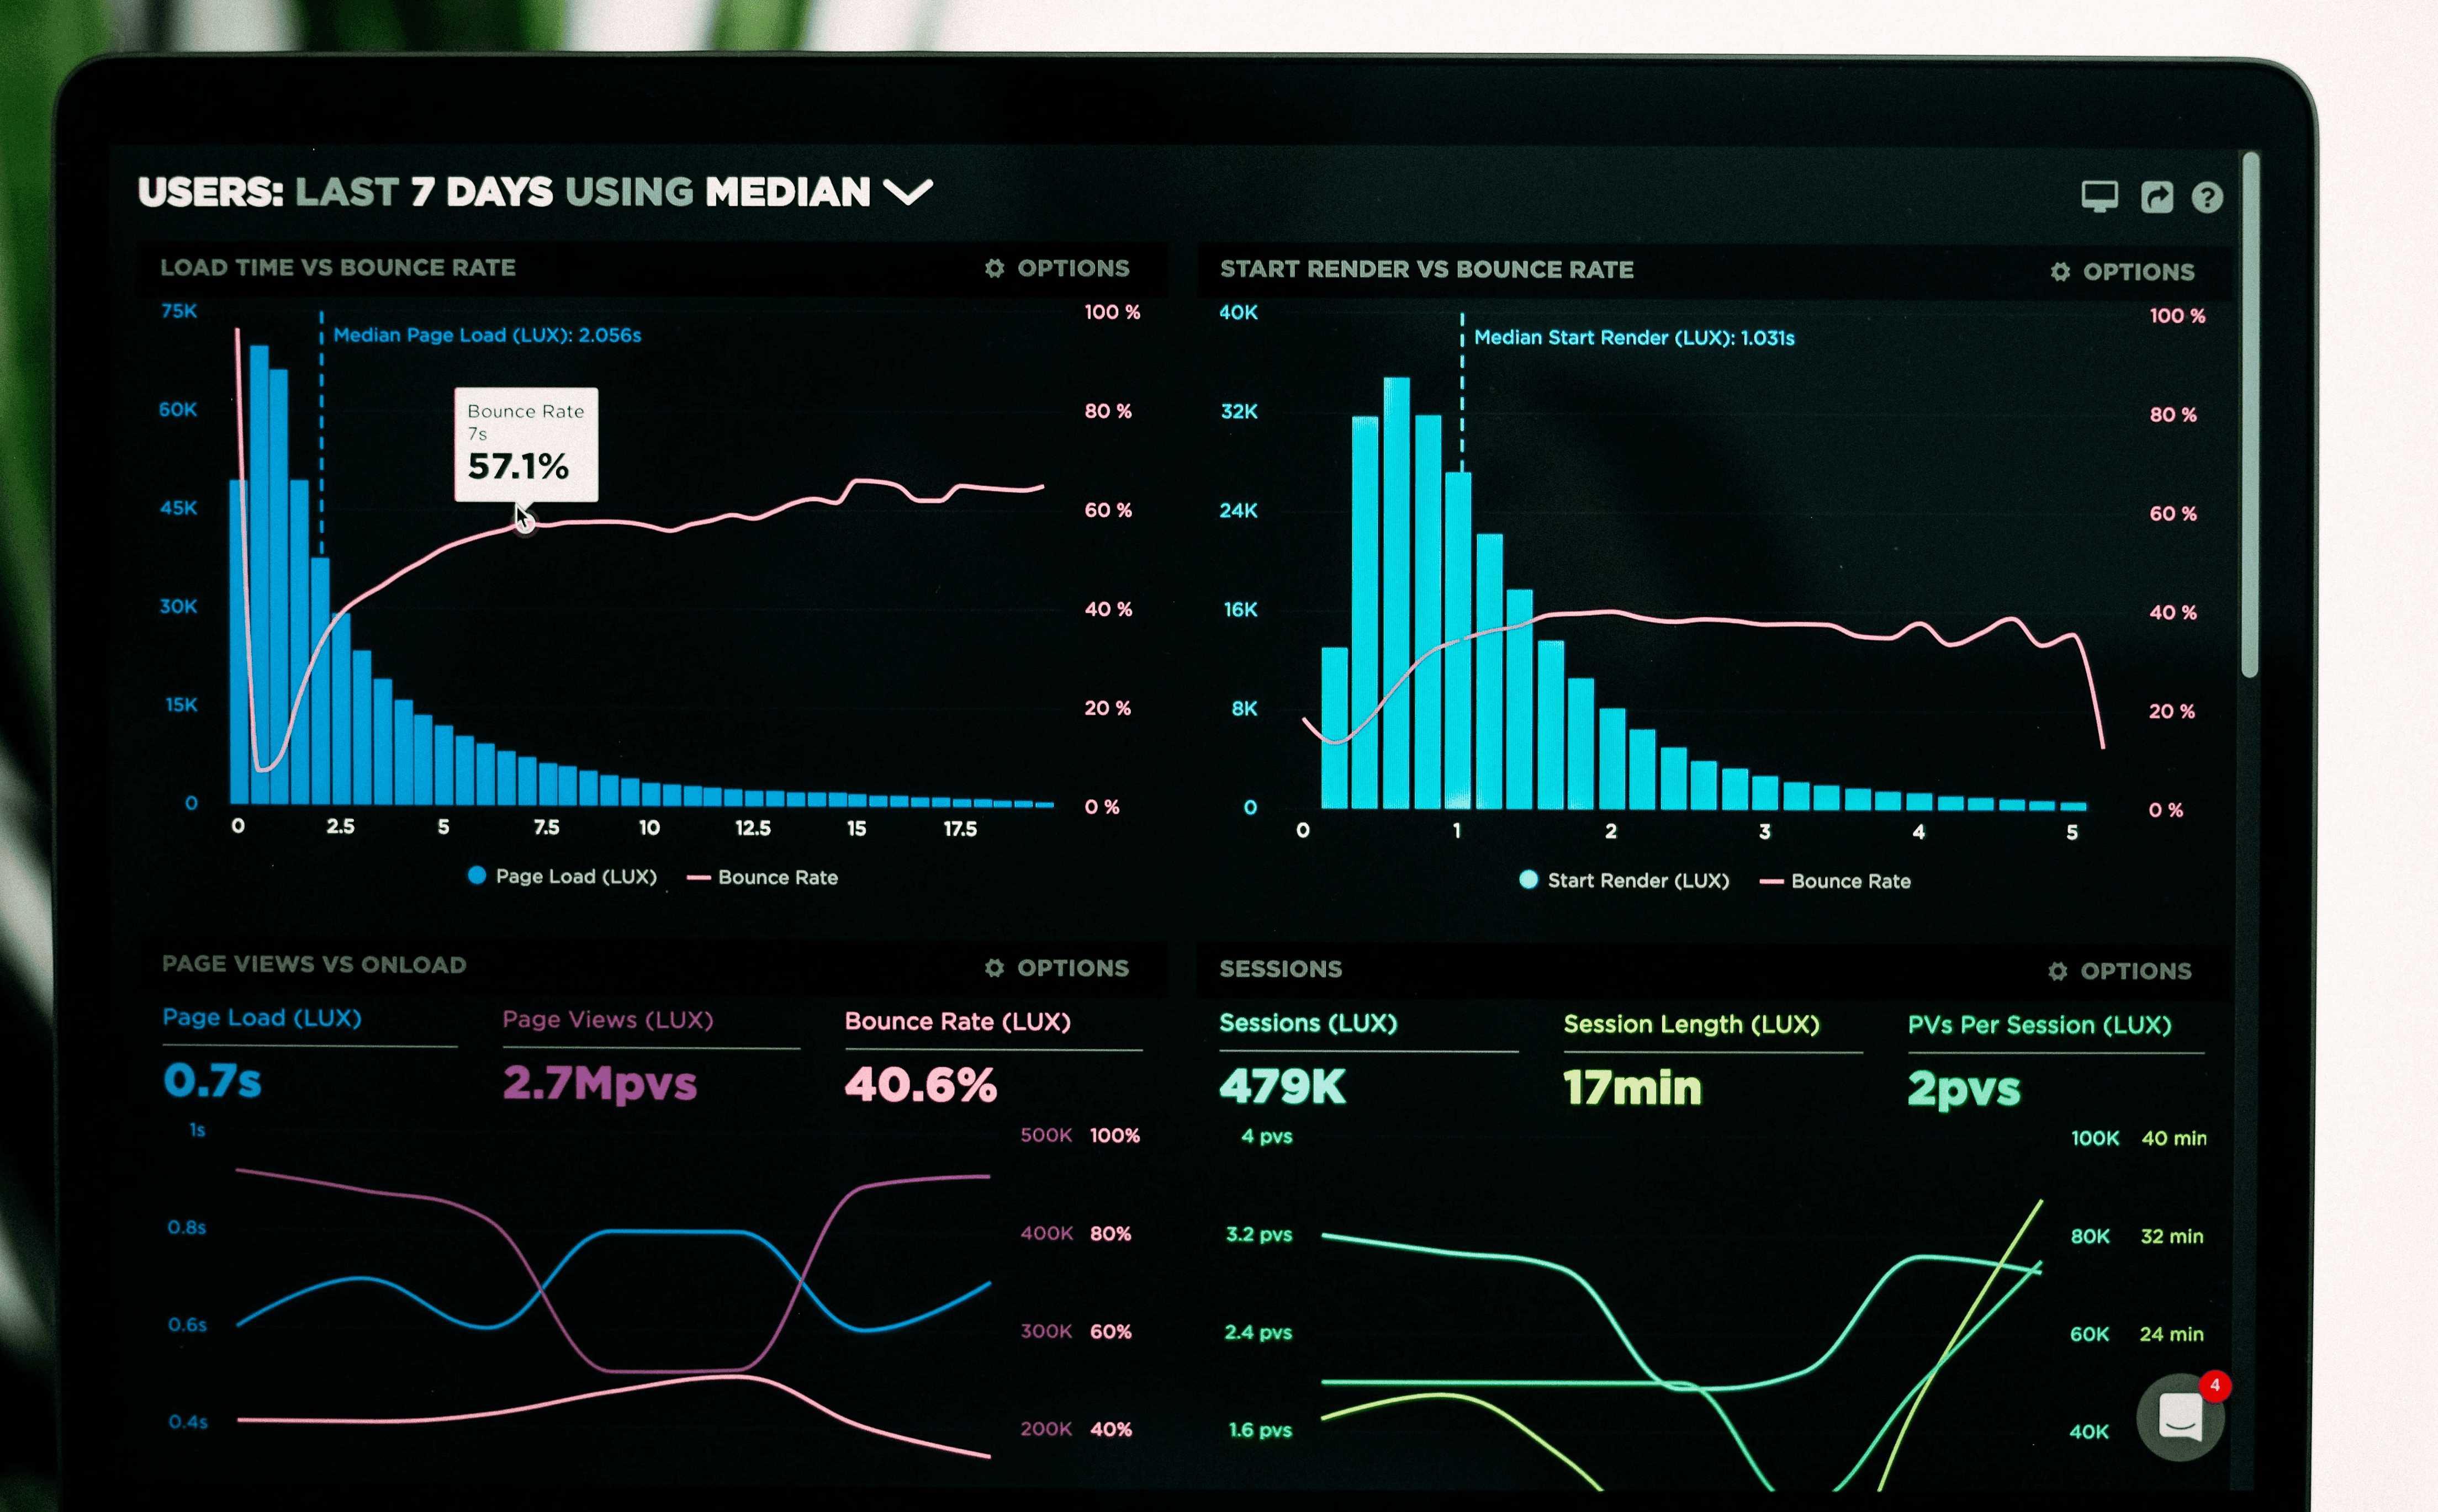Click gear icon in Load Time panel
The image size is (2438, 1512).
point(994,268)
